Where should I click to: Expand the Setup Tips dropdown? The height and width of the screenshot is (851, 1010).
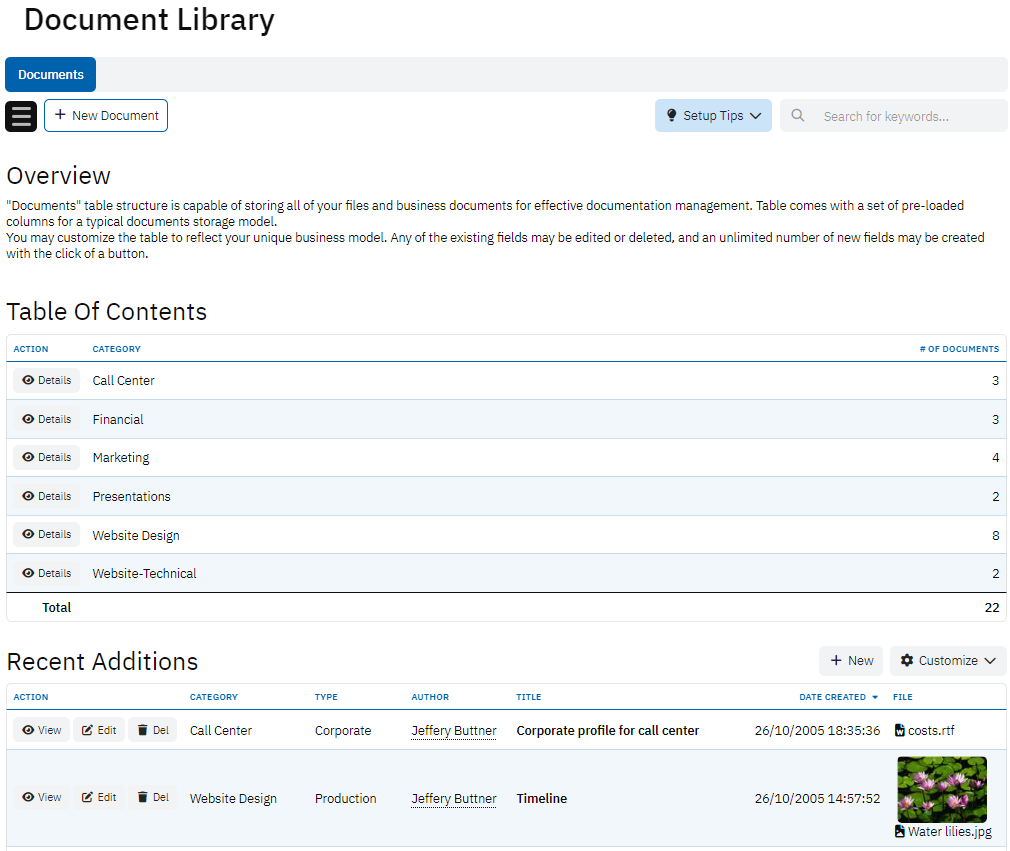[713, 116]
